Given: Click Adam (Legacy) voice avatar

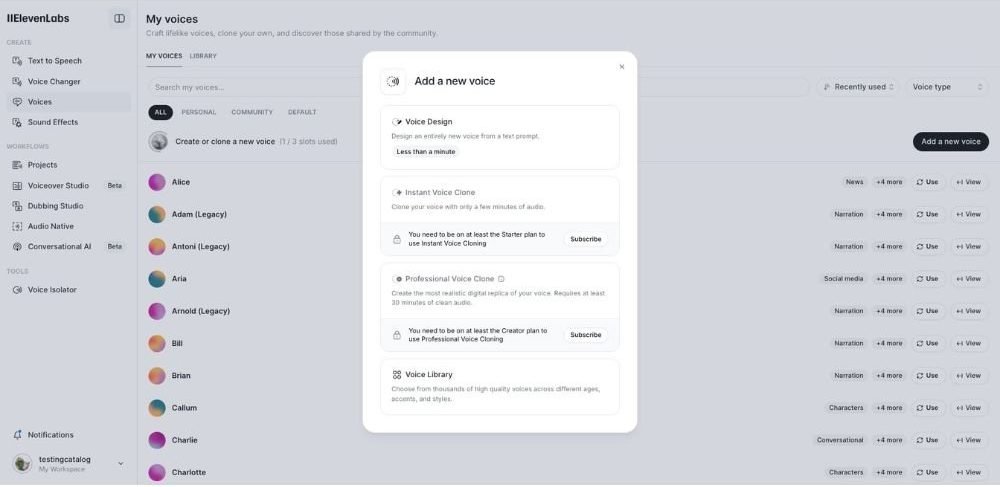Looking at the screenshot, I should point(157,215).
